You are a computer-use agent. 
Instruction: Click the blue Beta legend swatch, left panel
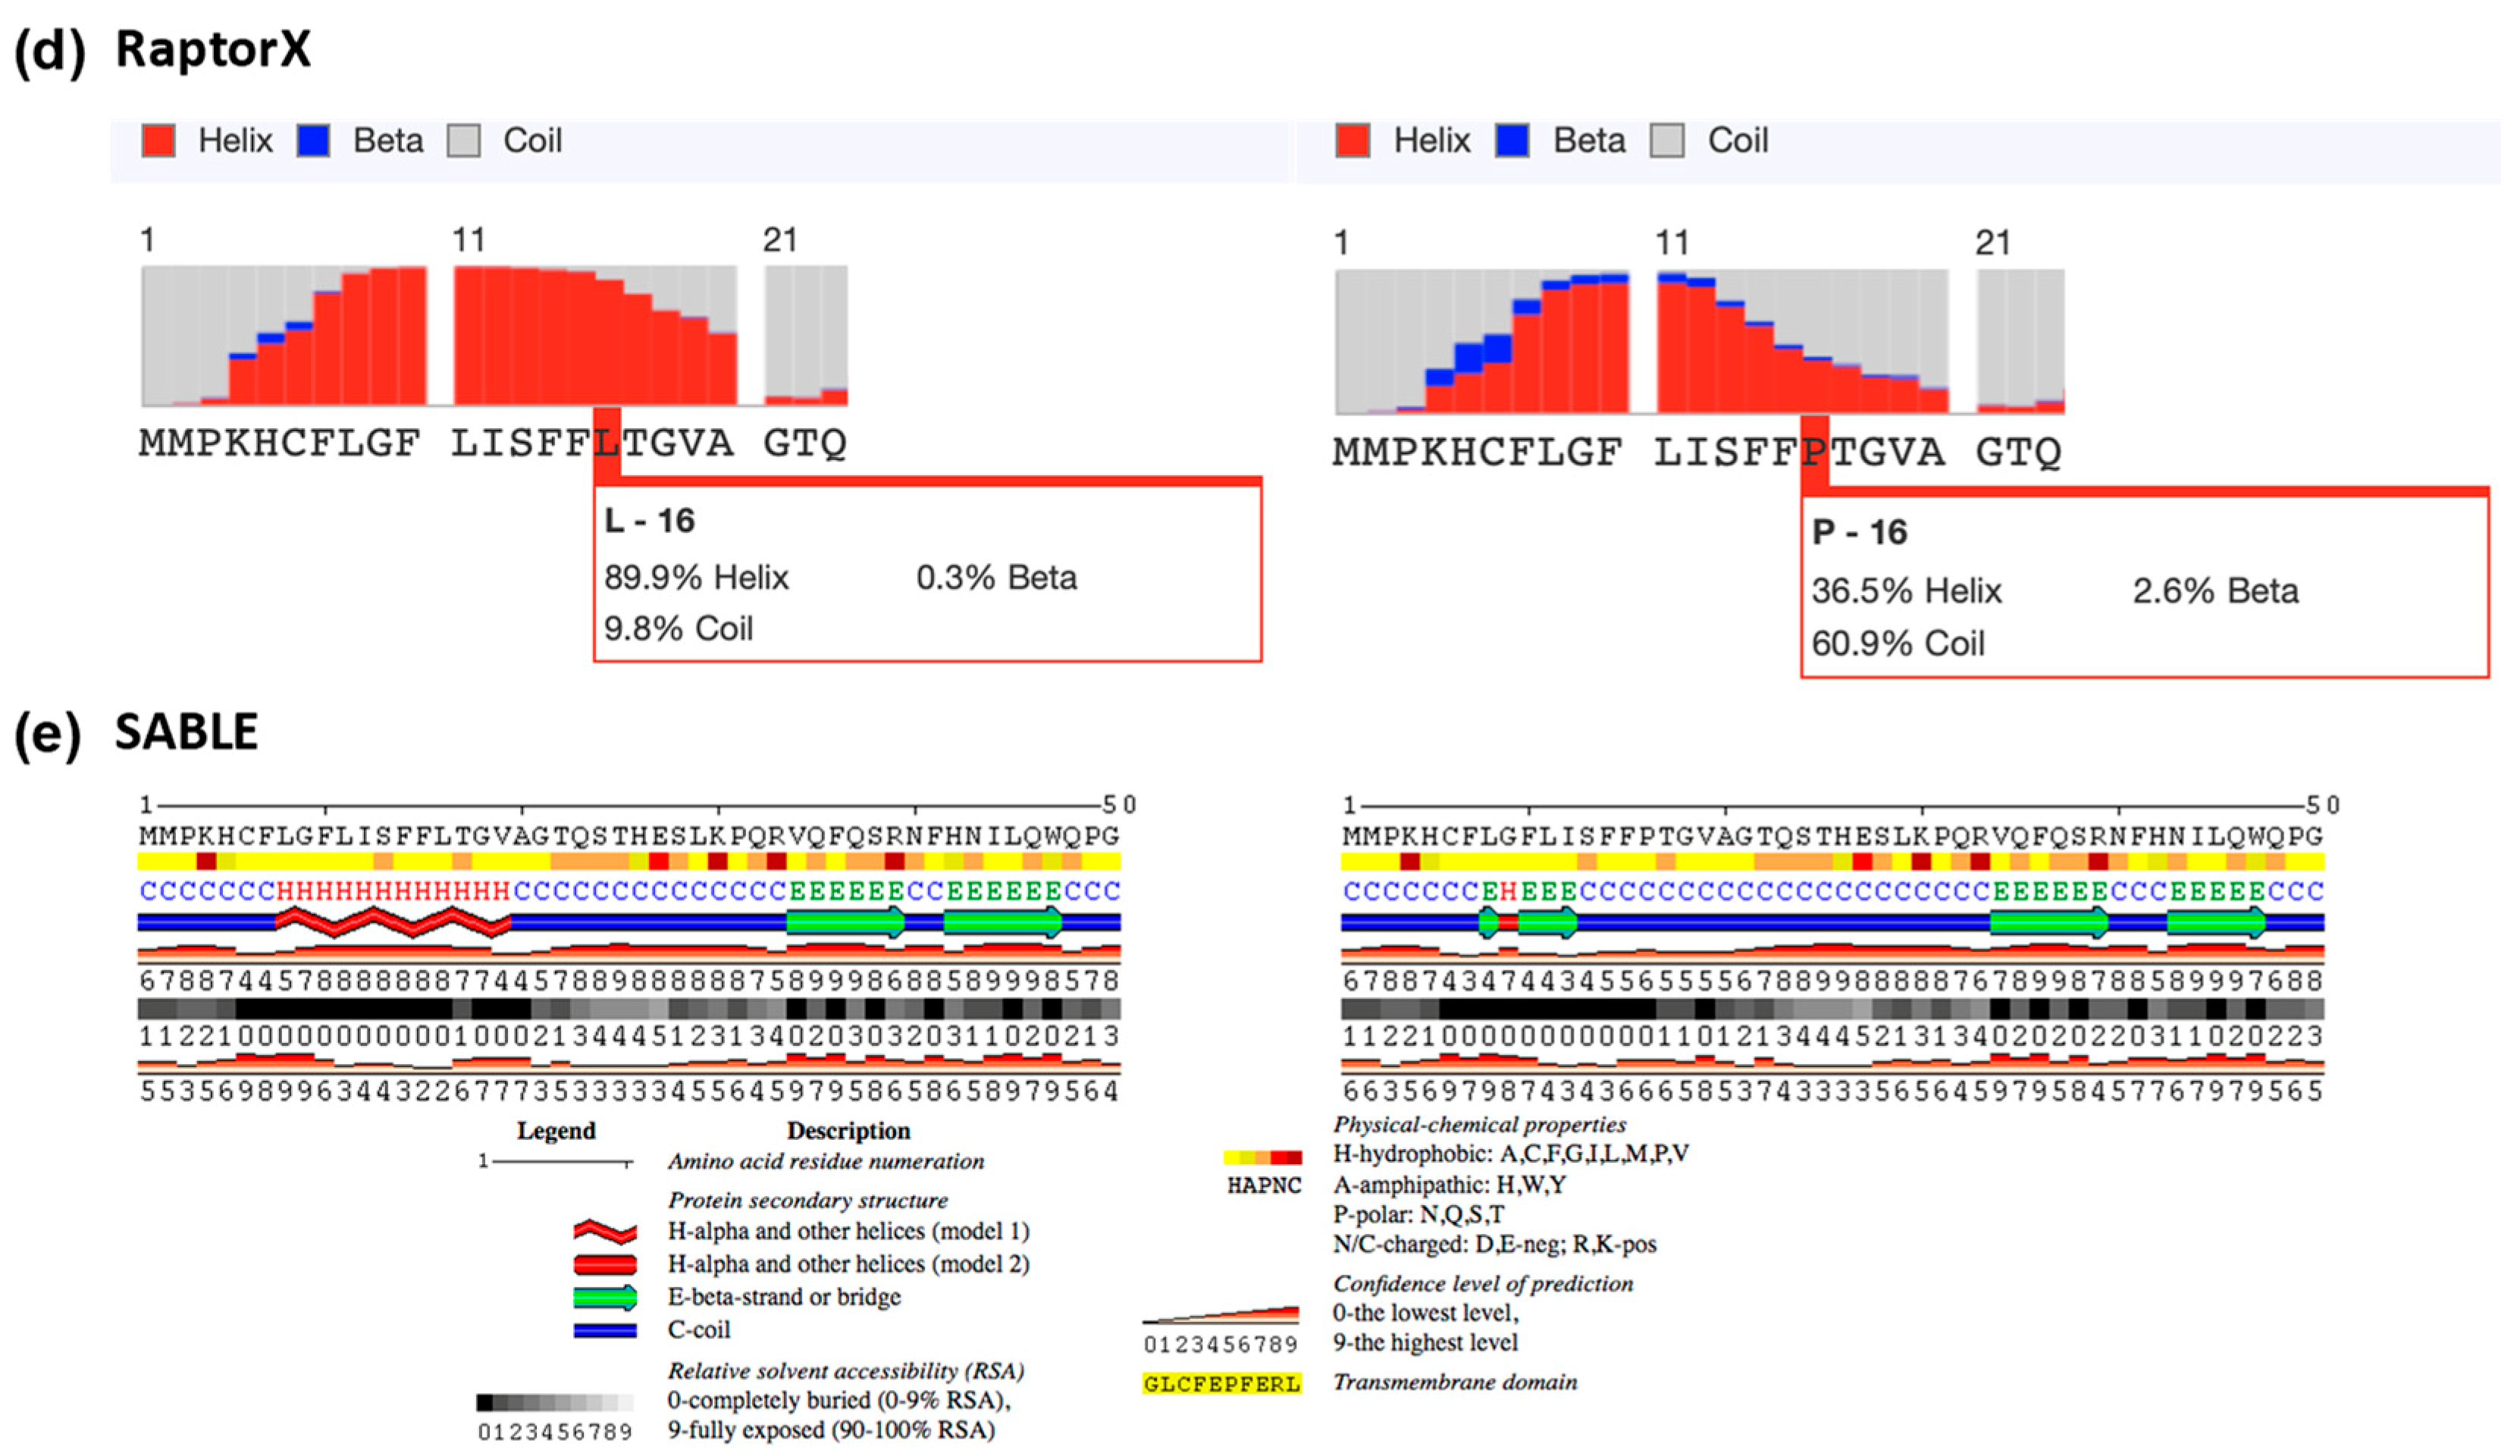coord(313,141)
